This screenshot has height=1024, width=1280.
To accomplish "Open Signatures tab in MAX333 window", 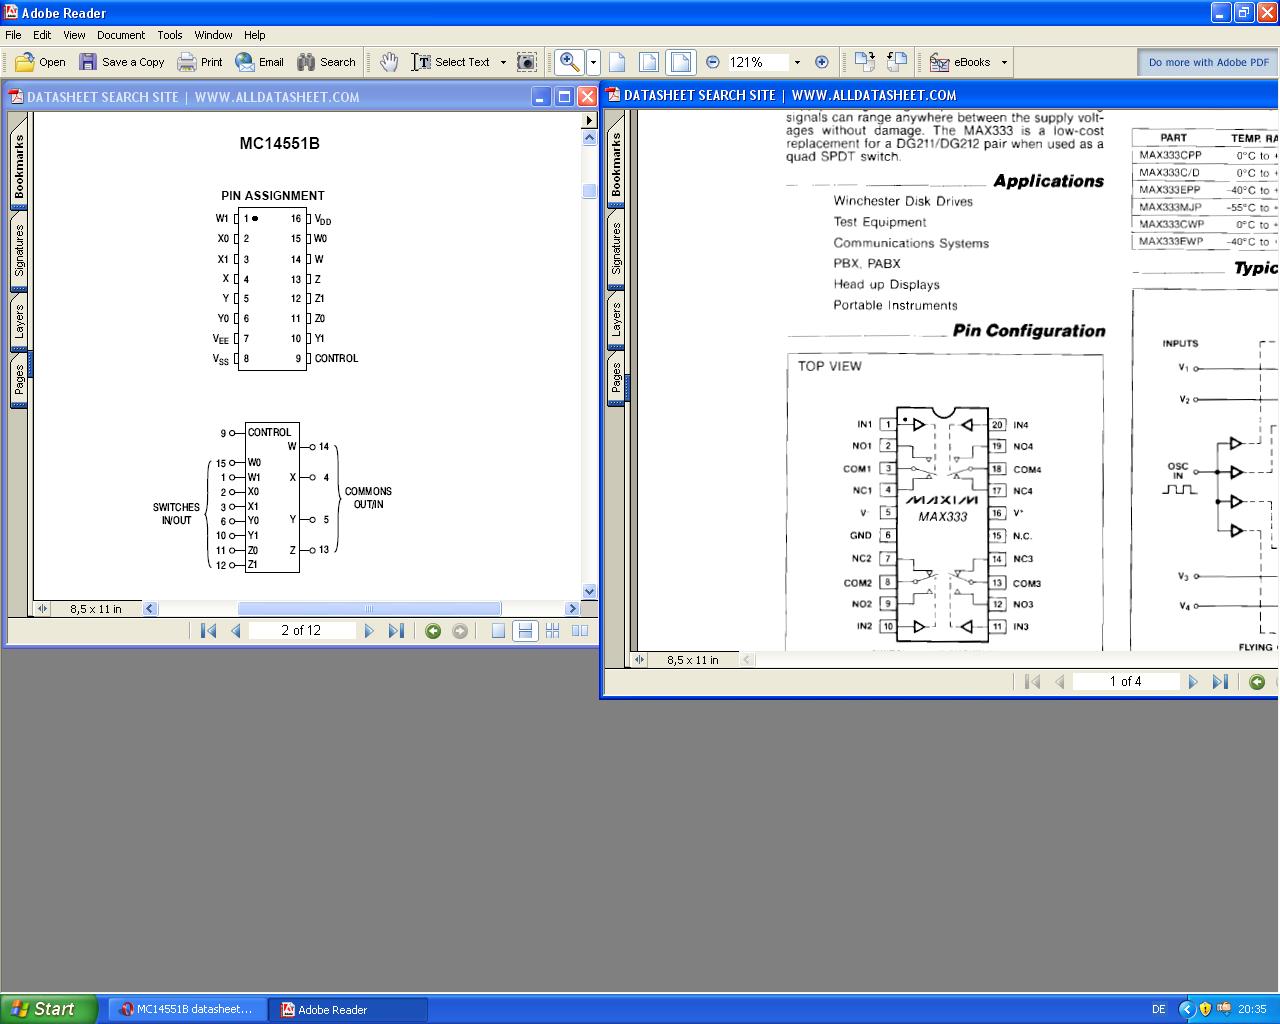I will click(x=616, y=248).
